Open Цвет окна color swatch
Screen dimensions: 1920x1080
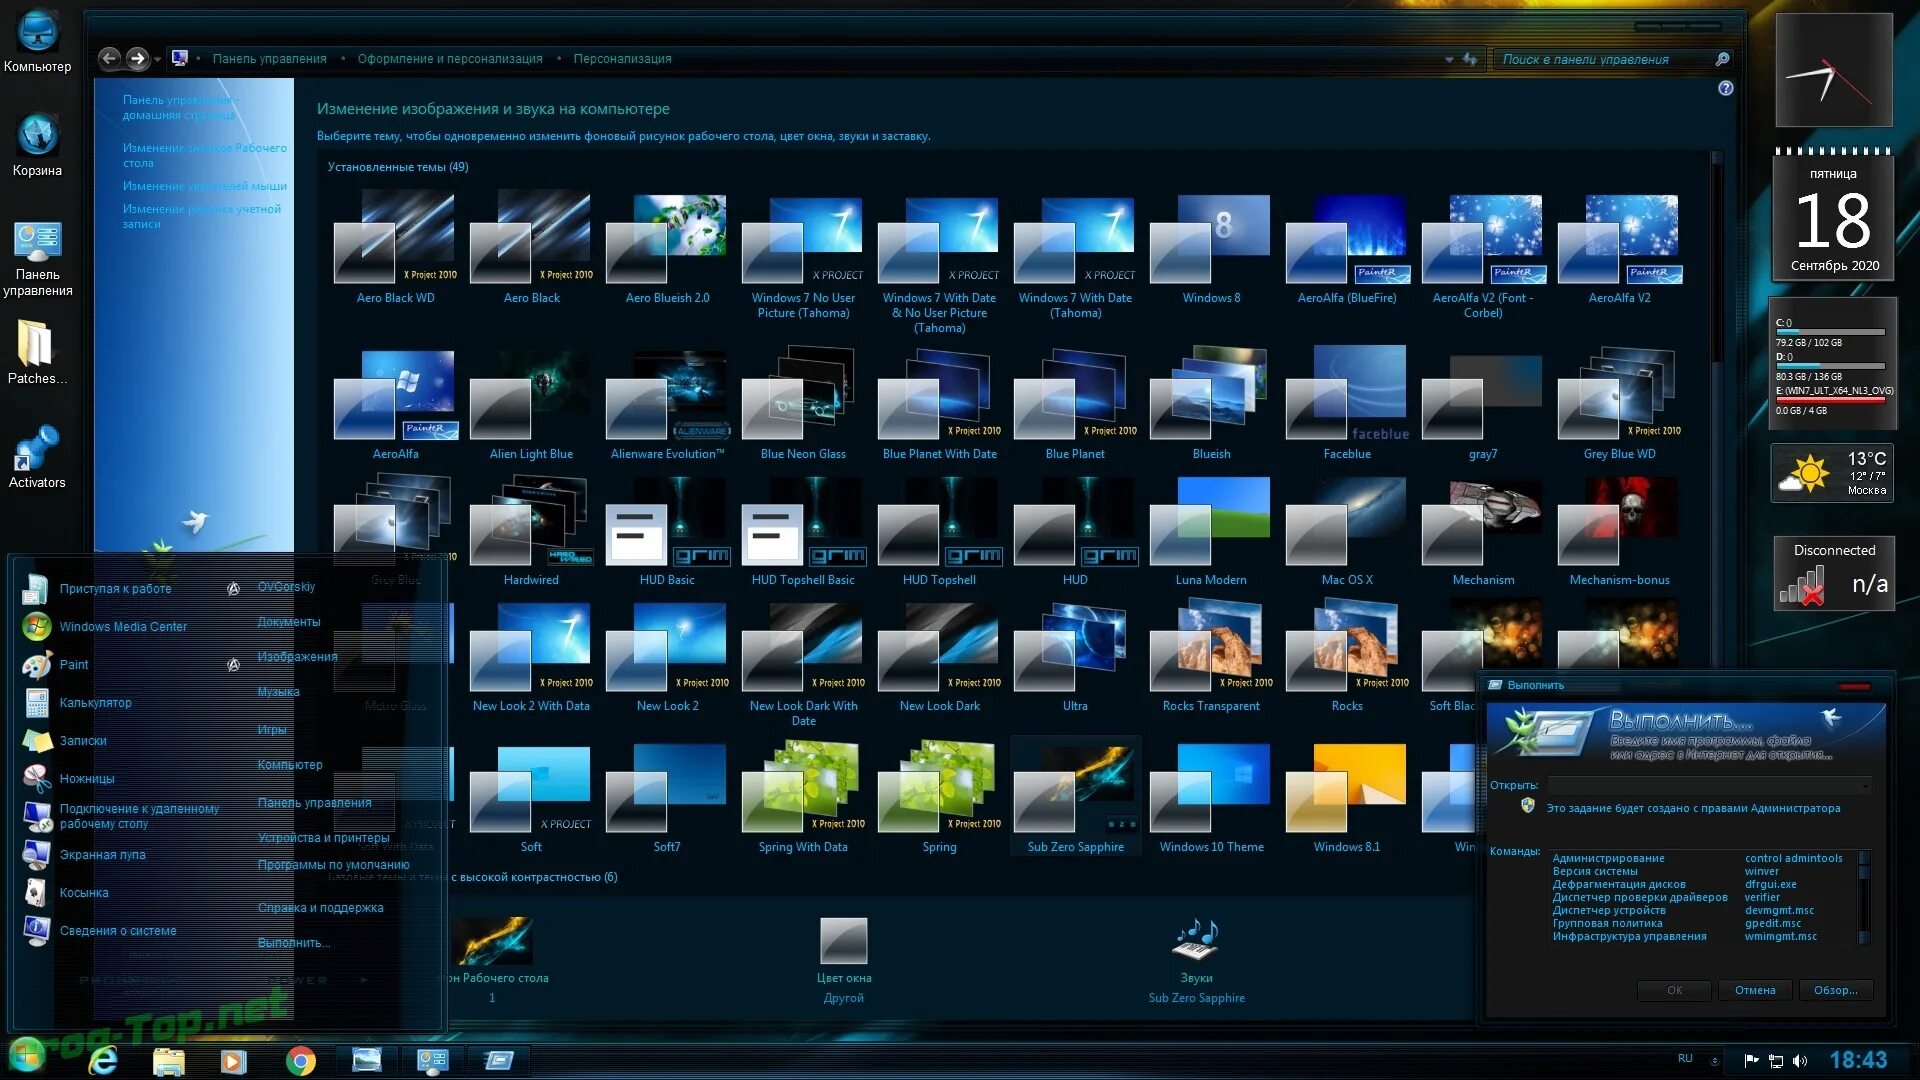pyautogui.click(x=843, y=940)
